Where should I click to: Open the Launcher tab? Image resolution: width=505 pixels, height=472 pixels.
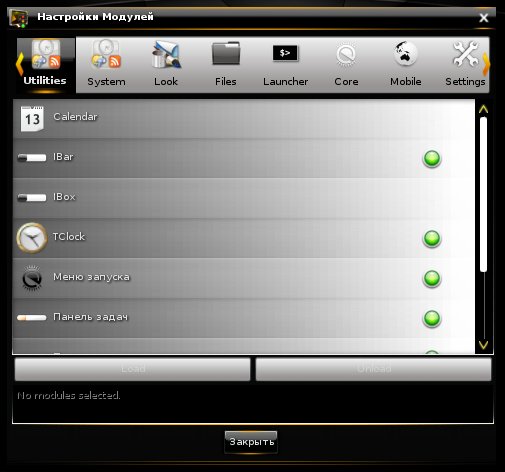point(285,65)
